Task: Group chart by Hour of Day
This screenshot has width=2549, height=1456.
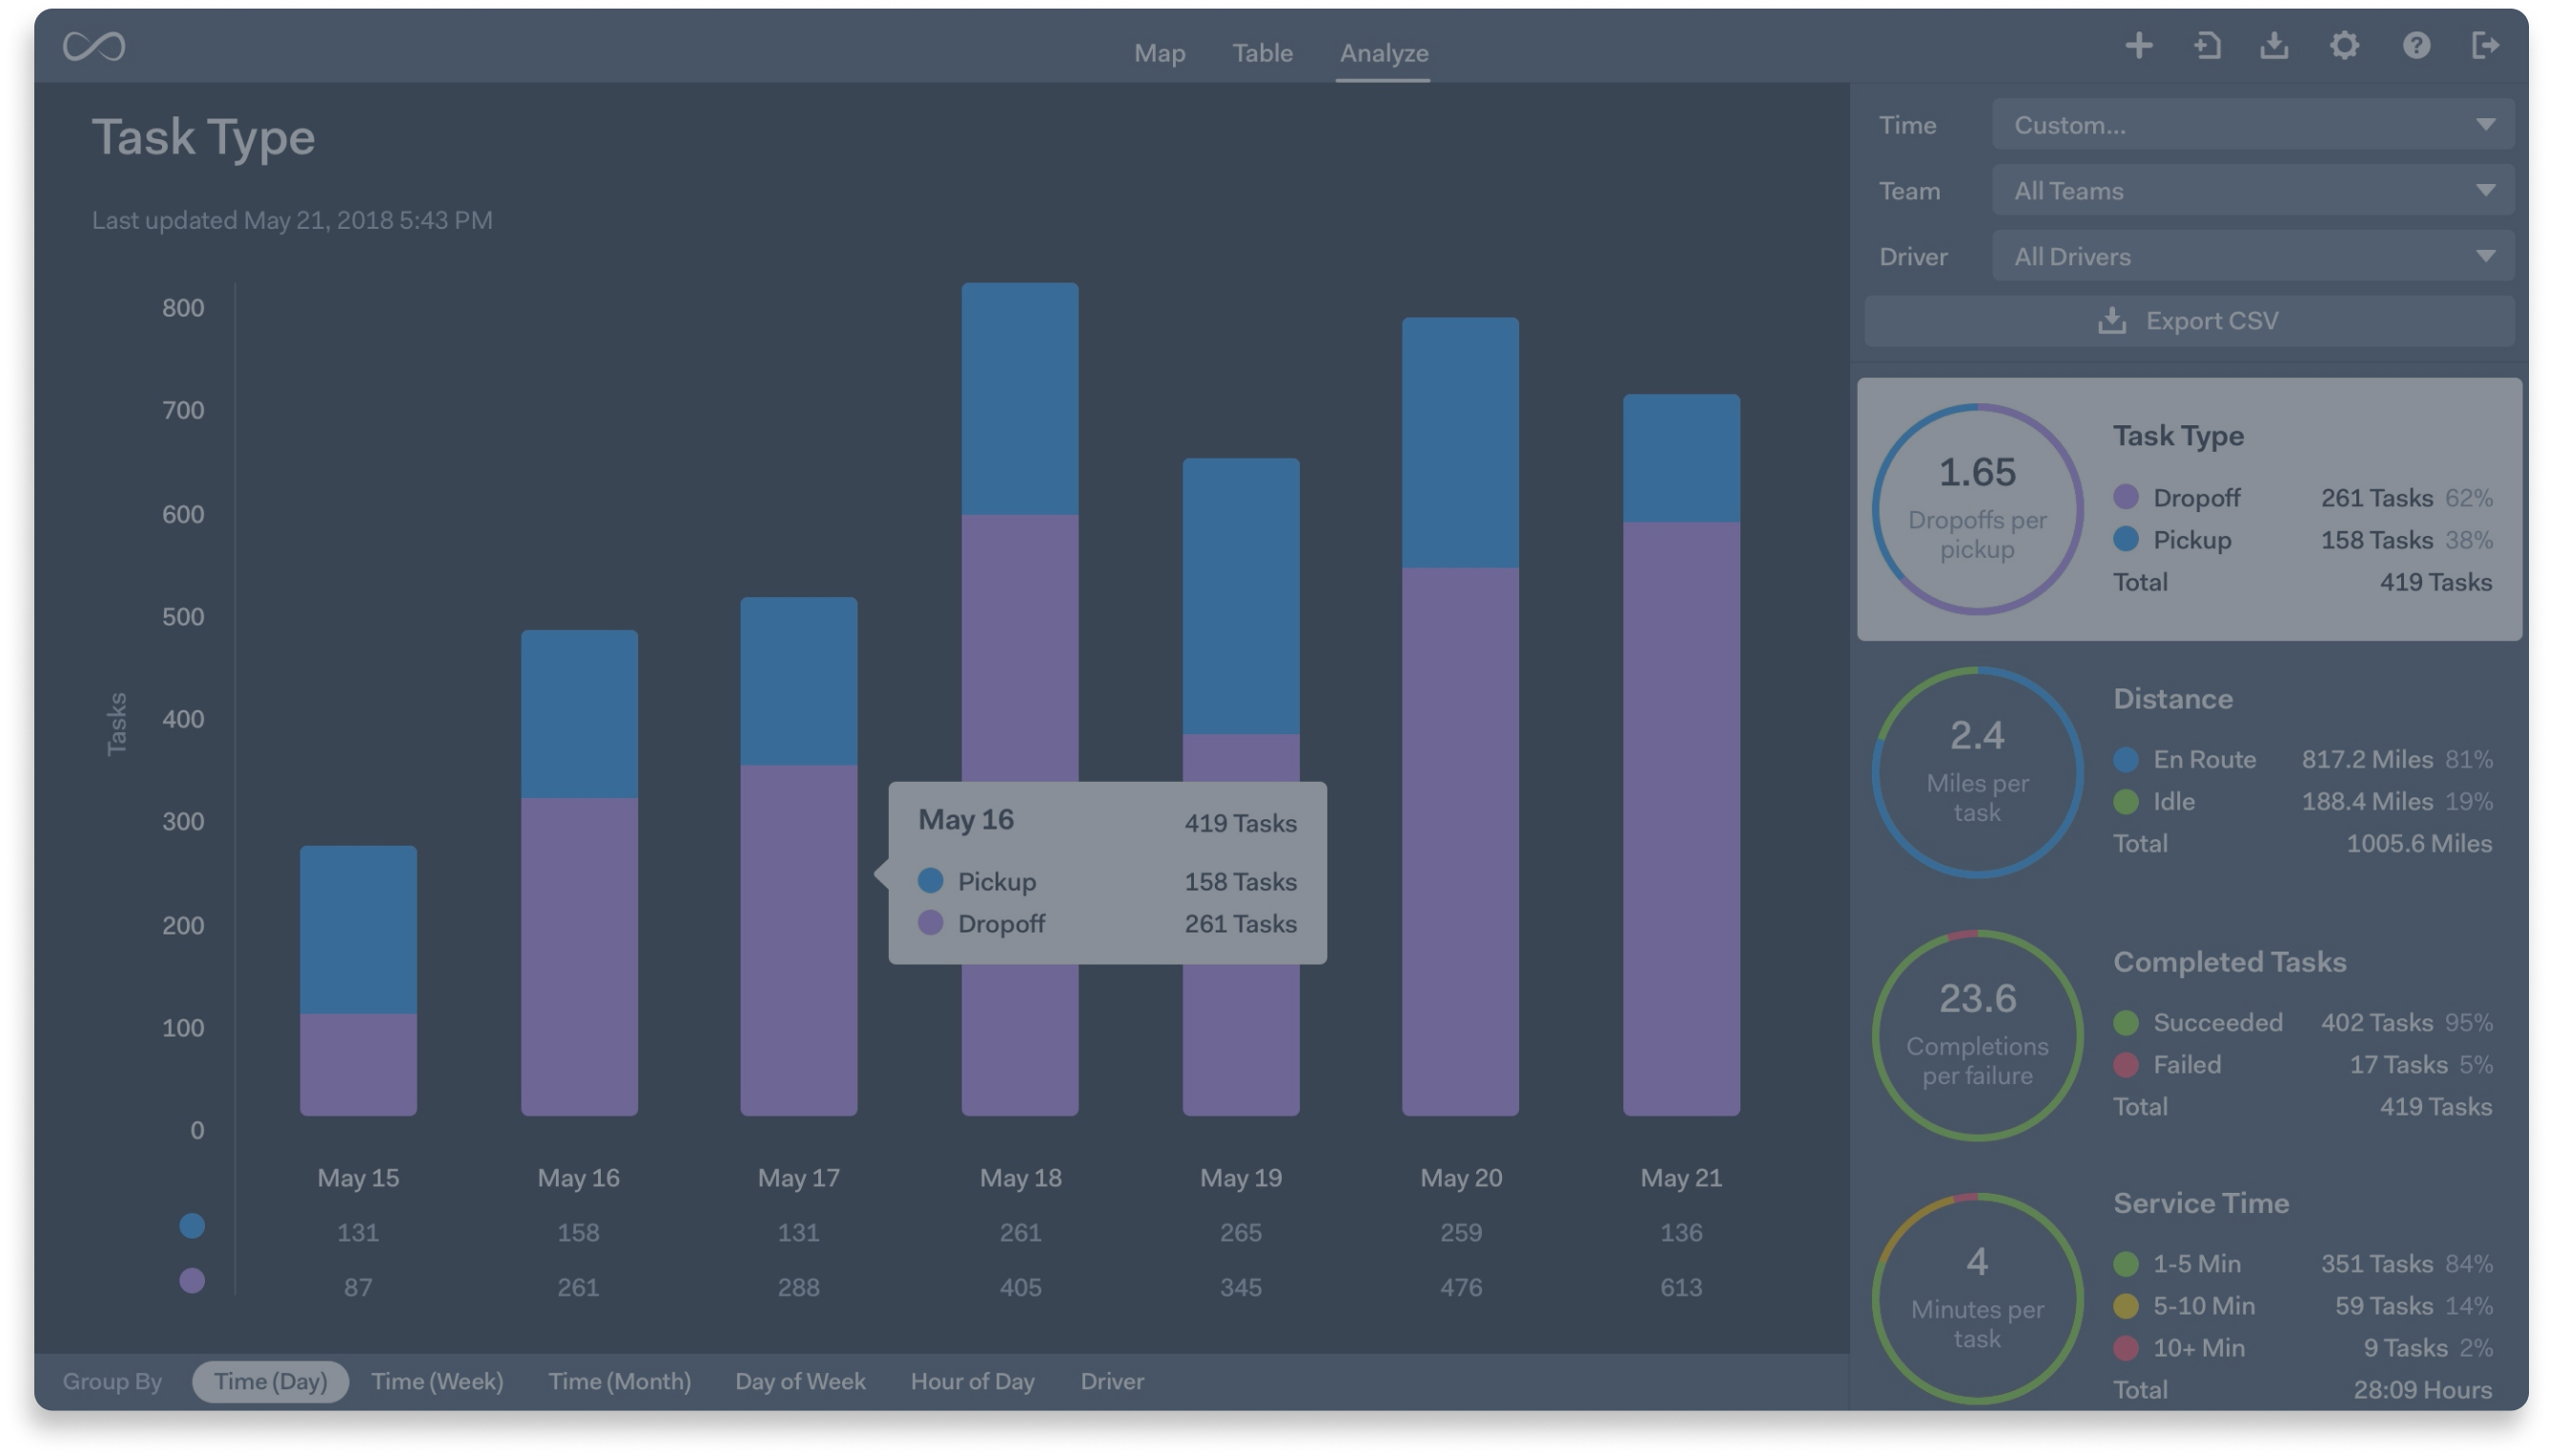Action: coord(972,1381)
